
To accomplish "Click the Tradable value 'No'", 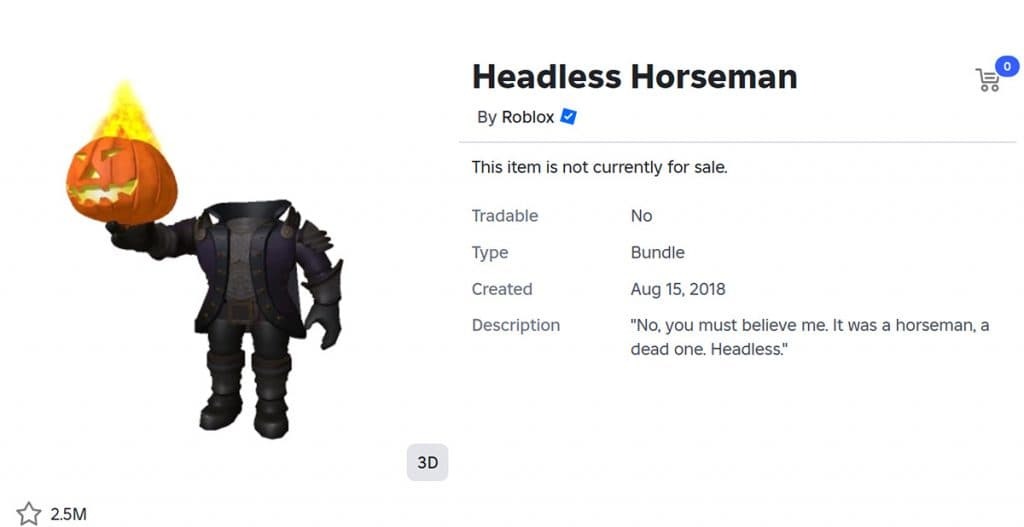I will point(641,216).
